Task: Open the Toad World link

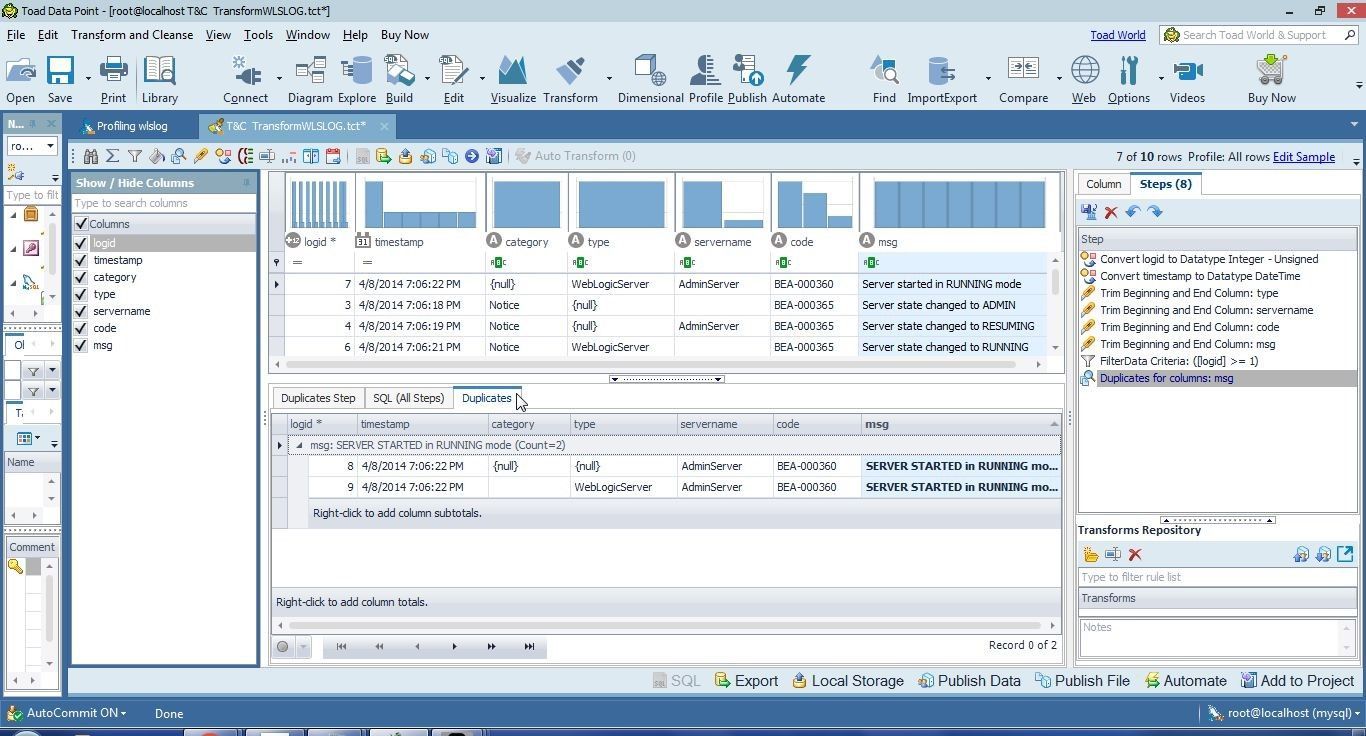Action: [x=1117, y=35]
